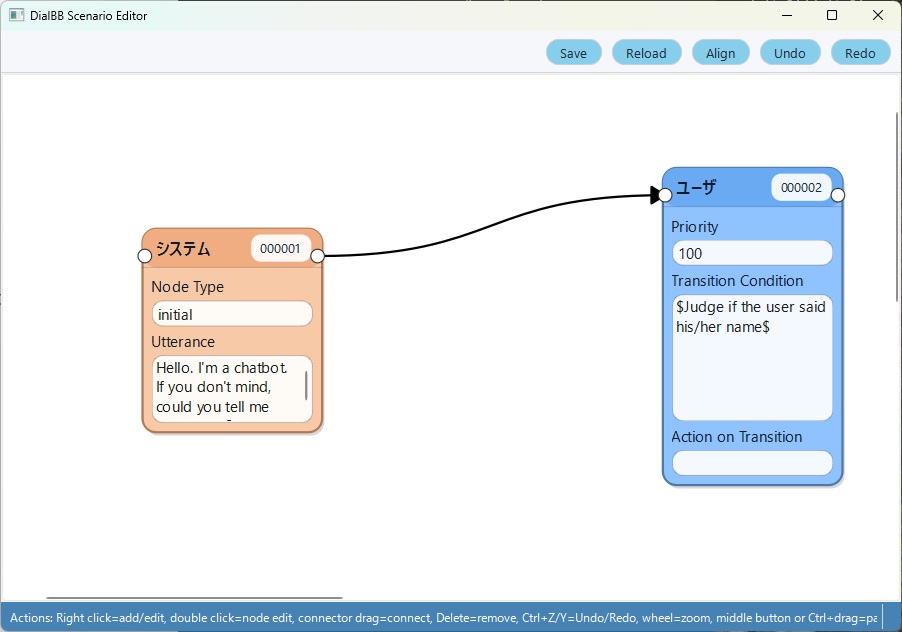This screenshot has height=632, width=902.
Task: Reload the scenario with Reload button
Action: point(646,53)
